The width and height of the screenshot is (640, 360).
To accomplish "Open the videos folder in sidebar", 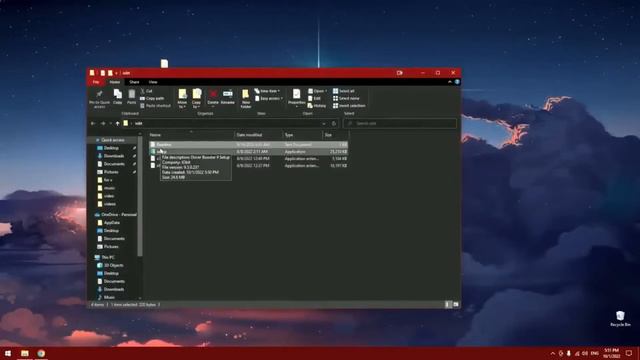I will (x=109, y=204).
